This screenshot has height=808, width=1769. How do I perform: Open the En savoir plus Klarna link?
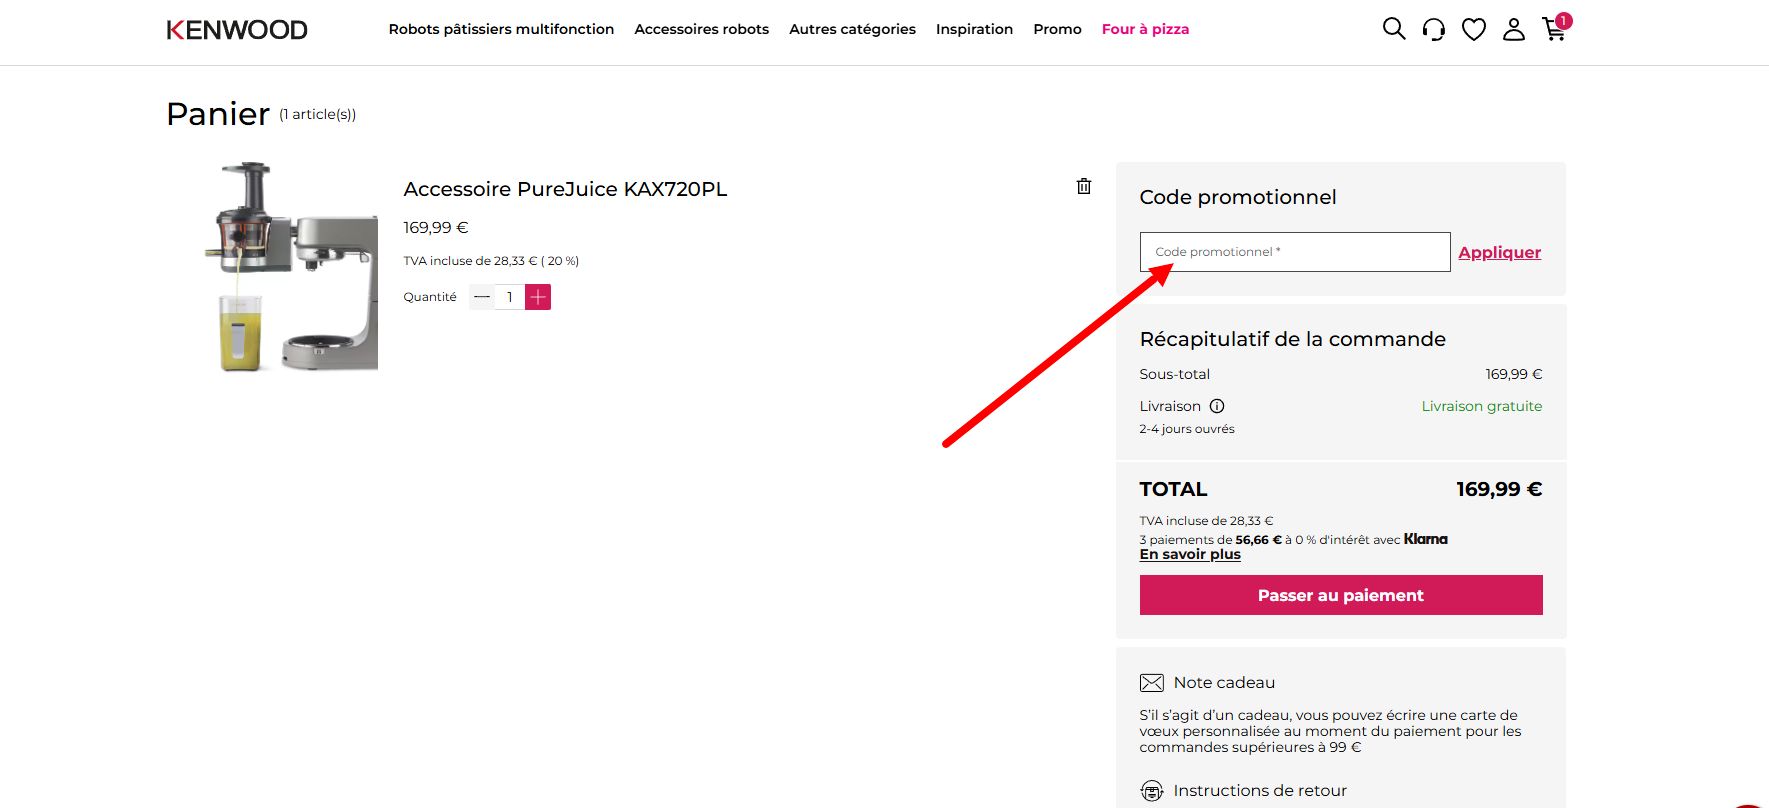click(x=1190, y=554)
